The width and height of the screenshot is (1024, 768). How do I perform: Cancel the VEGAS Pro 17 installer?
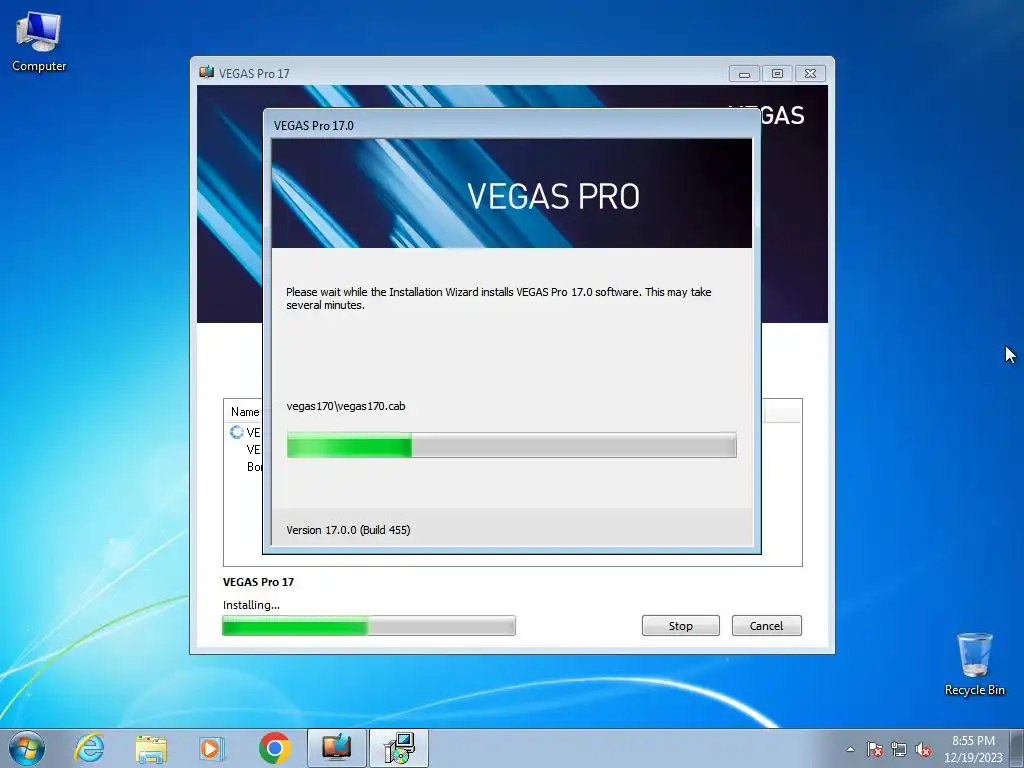766,626
